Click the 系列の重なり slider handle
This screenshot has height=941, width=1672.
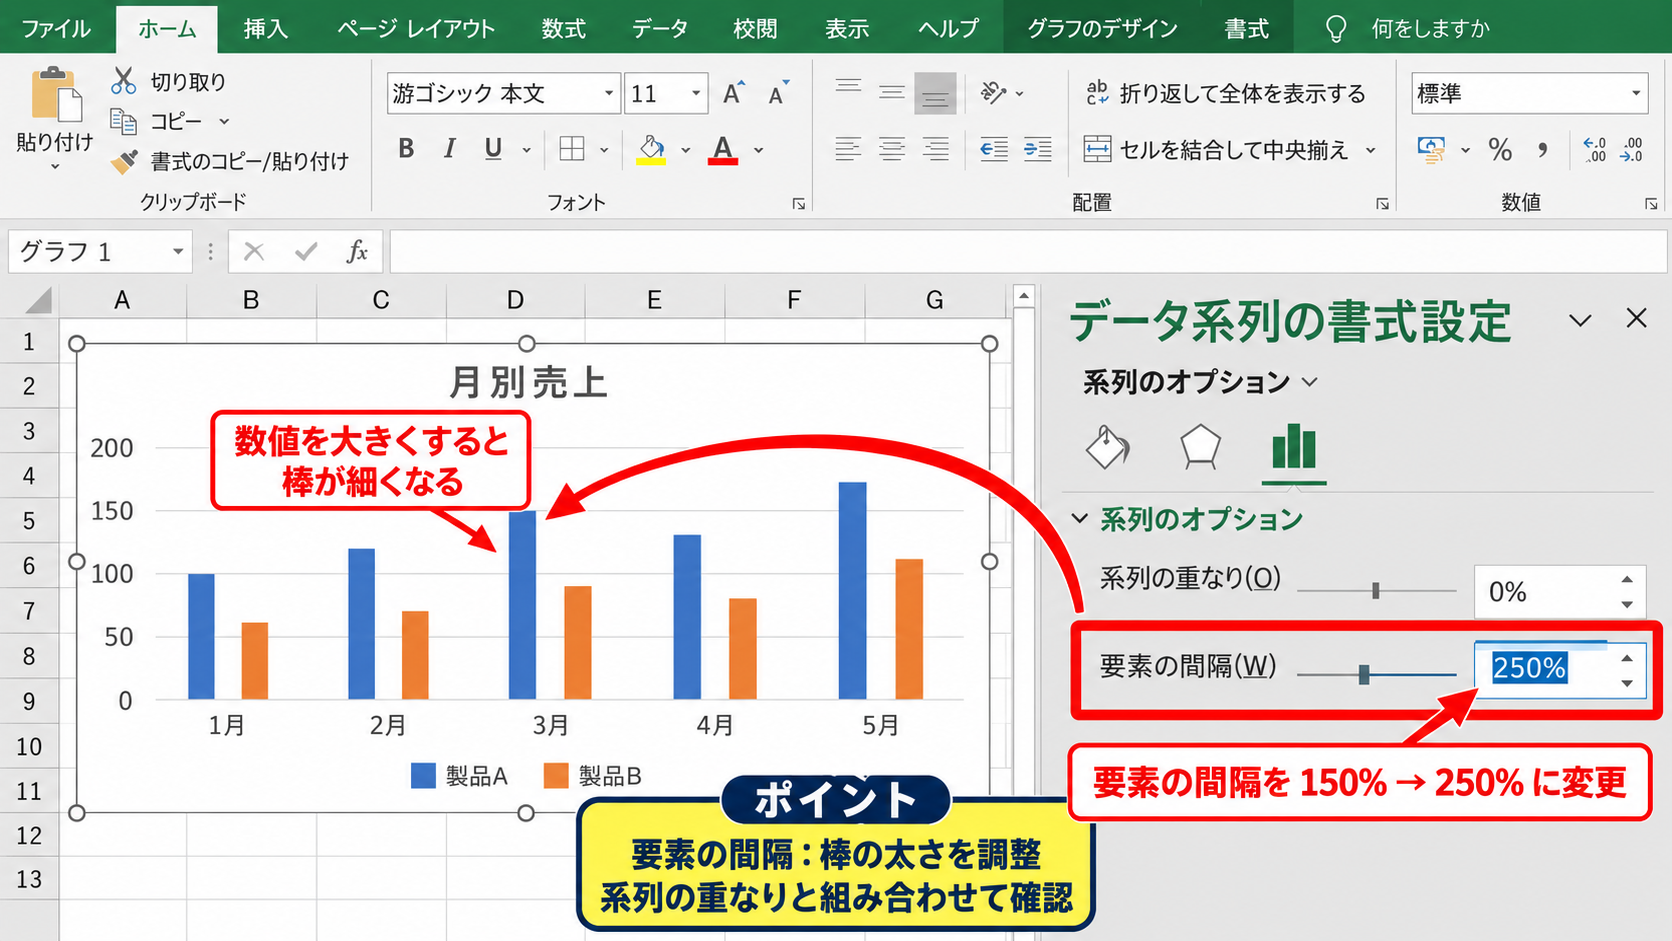(1376, 591)
